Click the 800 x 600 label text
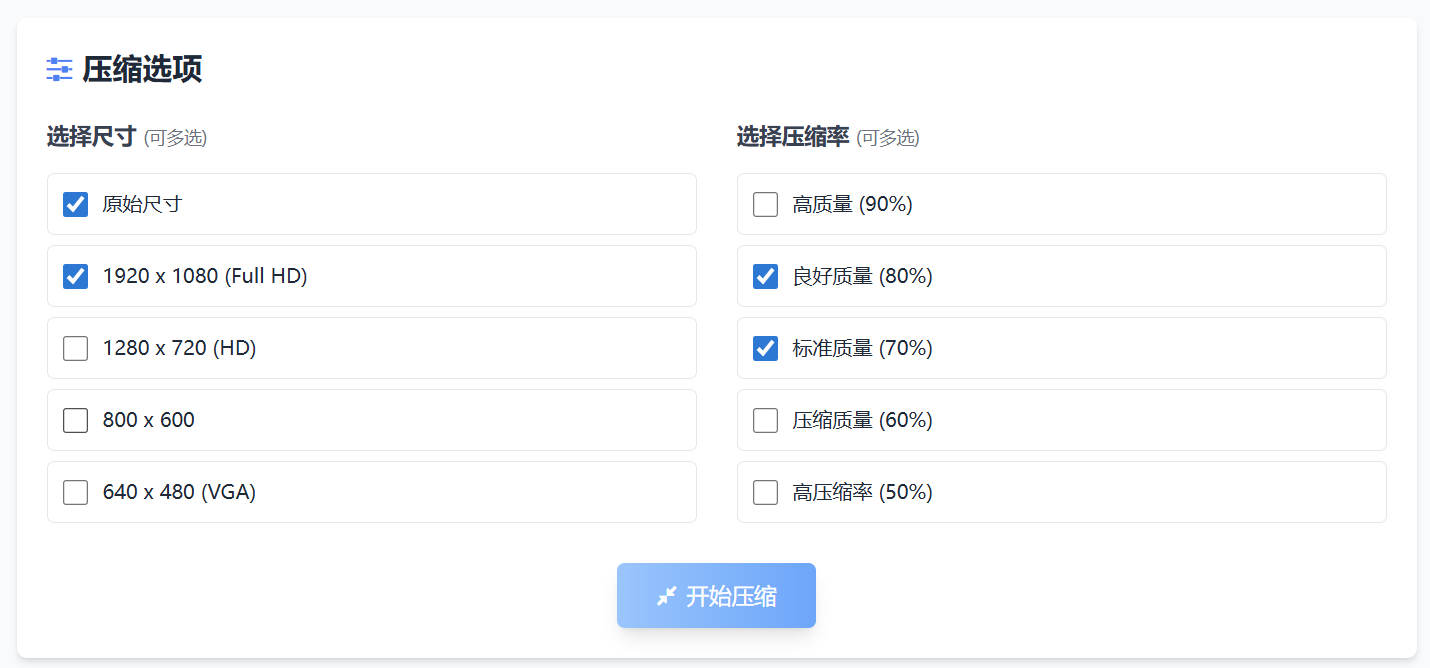Image resolution: width=1430 pixels, height=668 pixels. (x=148, y=421)
